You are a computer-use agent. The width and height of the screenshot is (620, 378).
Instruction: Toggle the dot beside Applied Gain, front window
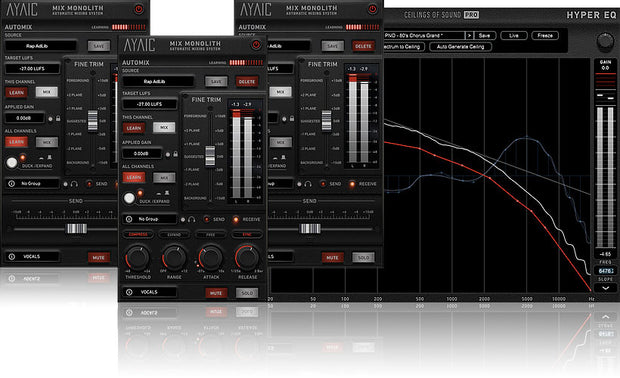tap(168, 155)
